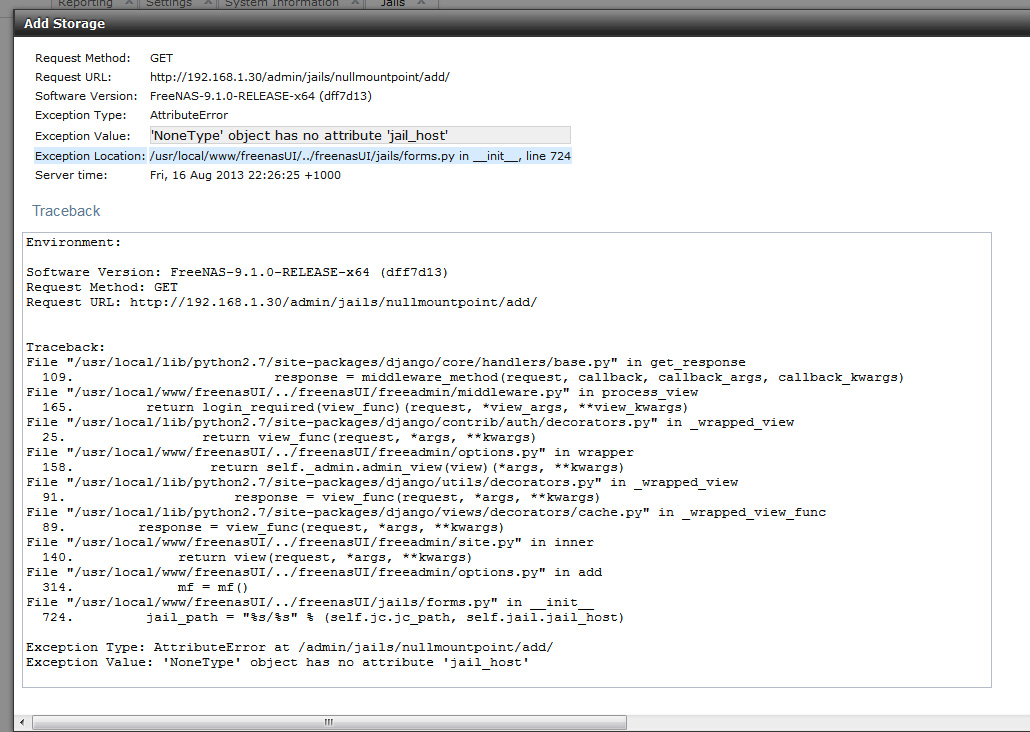Click the traceback line for freeadmin/site.py in inner
The height and width of the screenshot is (732, 1030).
point(310,542)
